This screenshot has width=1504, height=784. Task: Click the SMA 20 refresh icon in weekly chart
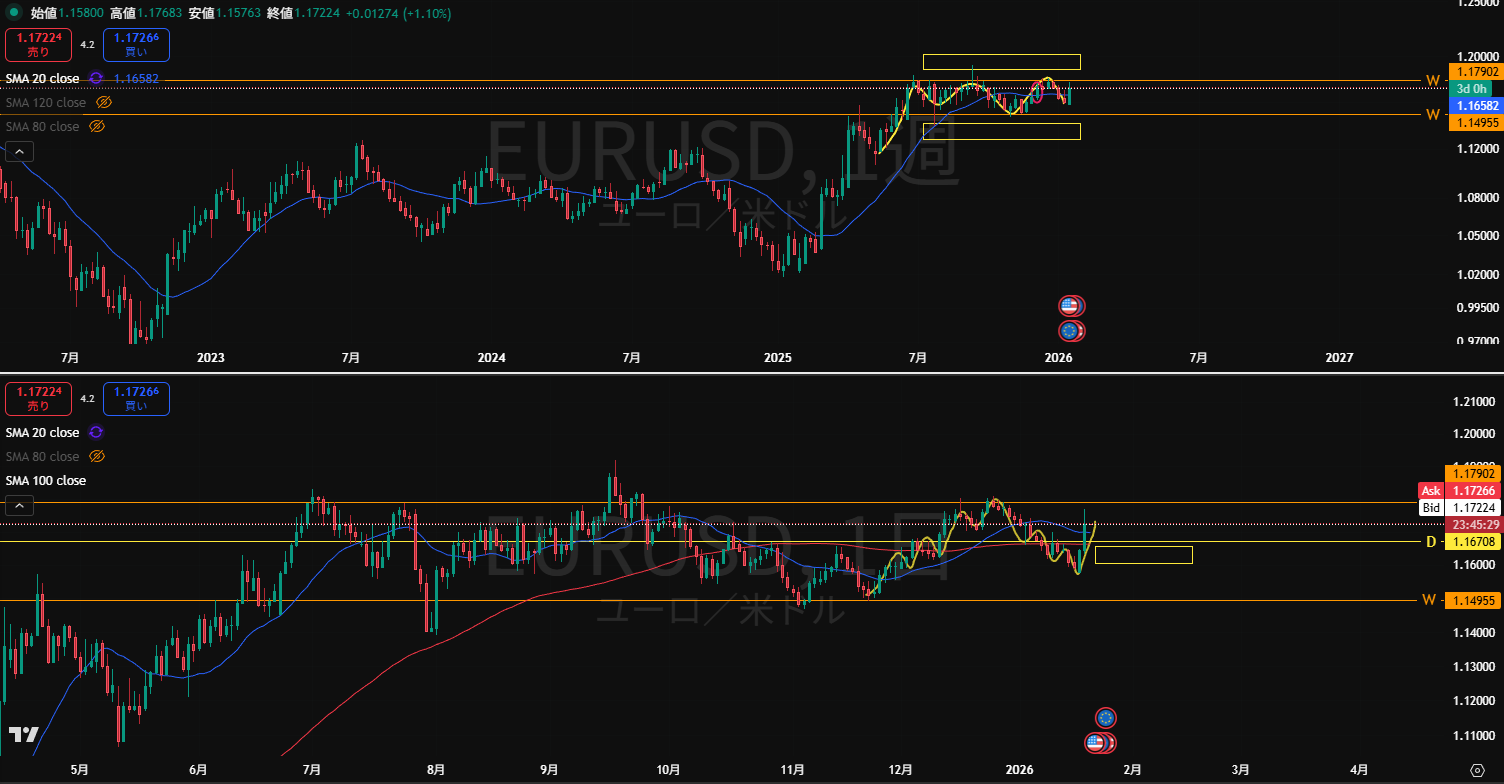point(96,78)
